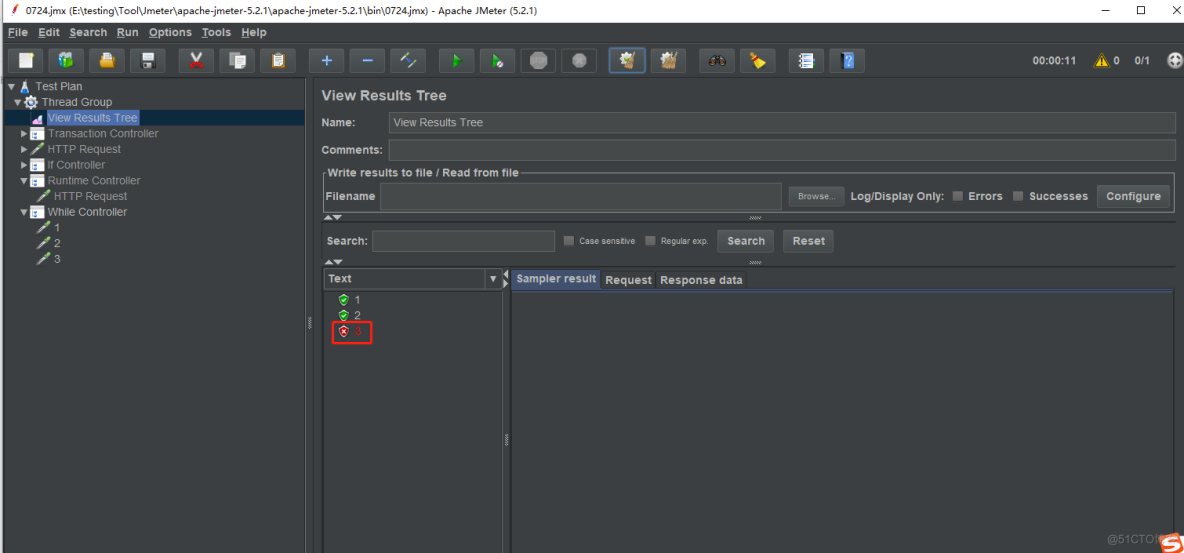1184x553 pixels.
Task: Enable the Errors only checkbox
Action: click(x=958, y=196)
